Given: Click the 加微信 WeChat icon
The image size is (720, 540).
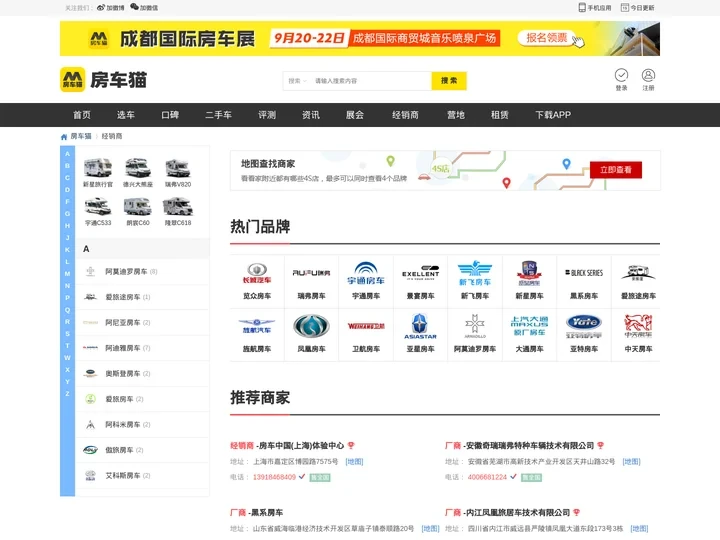Looking at the screenshot, I should point(135,7).
